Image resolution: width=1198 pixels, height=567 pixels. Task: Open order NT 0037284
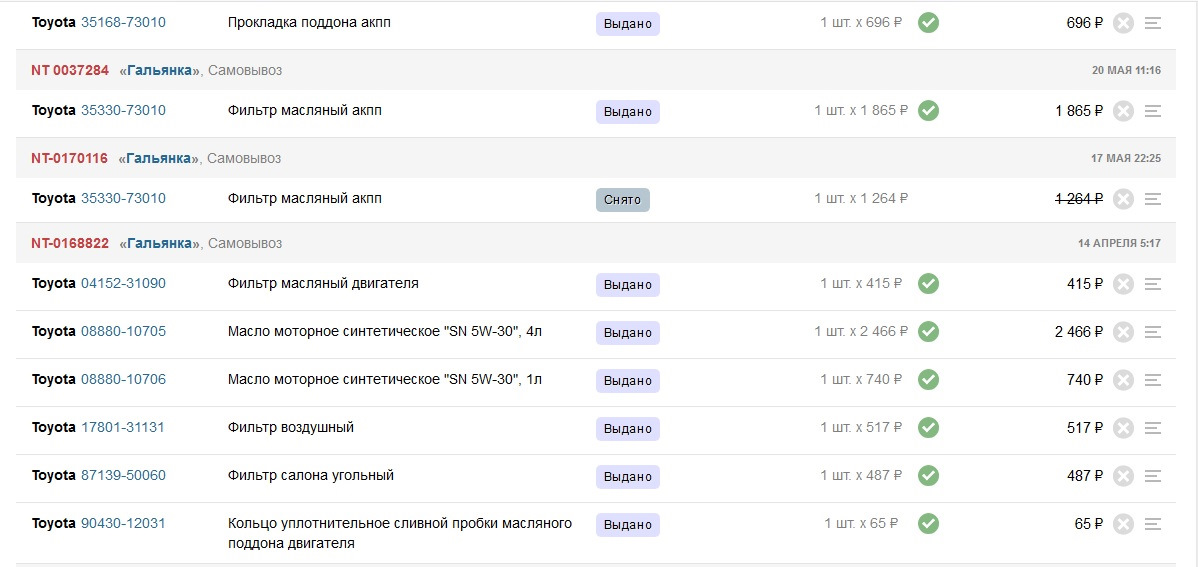pyautogui.click(x=70, y=70)
